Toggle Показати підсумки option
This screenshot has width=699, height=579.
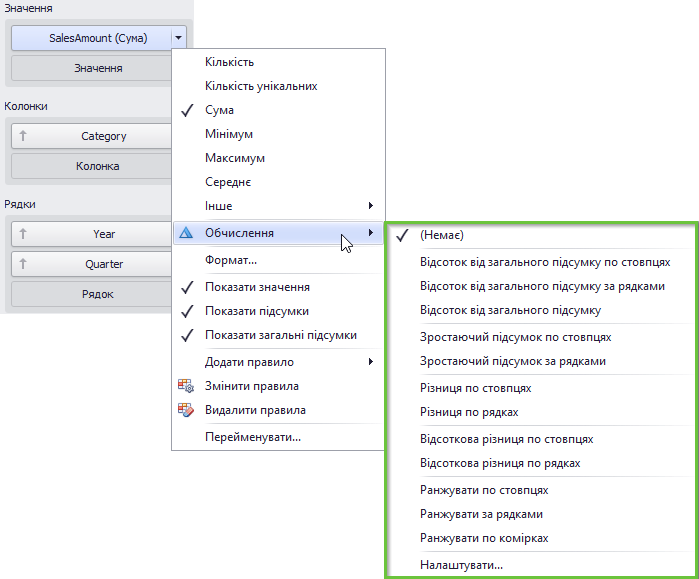pyautogui.click(x=278, y=311)
